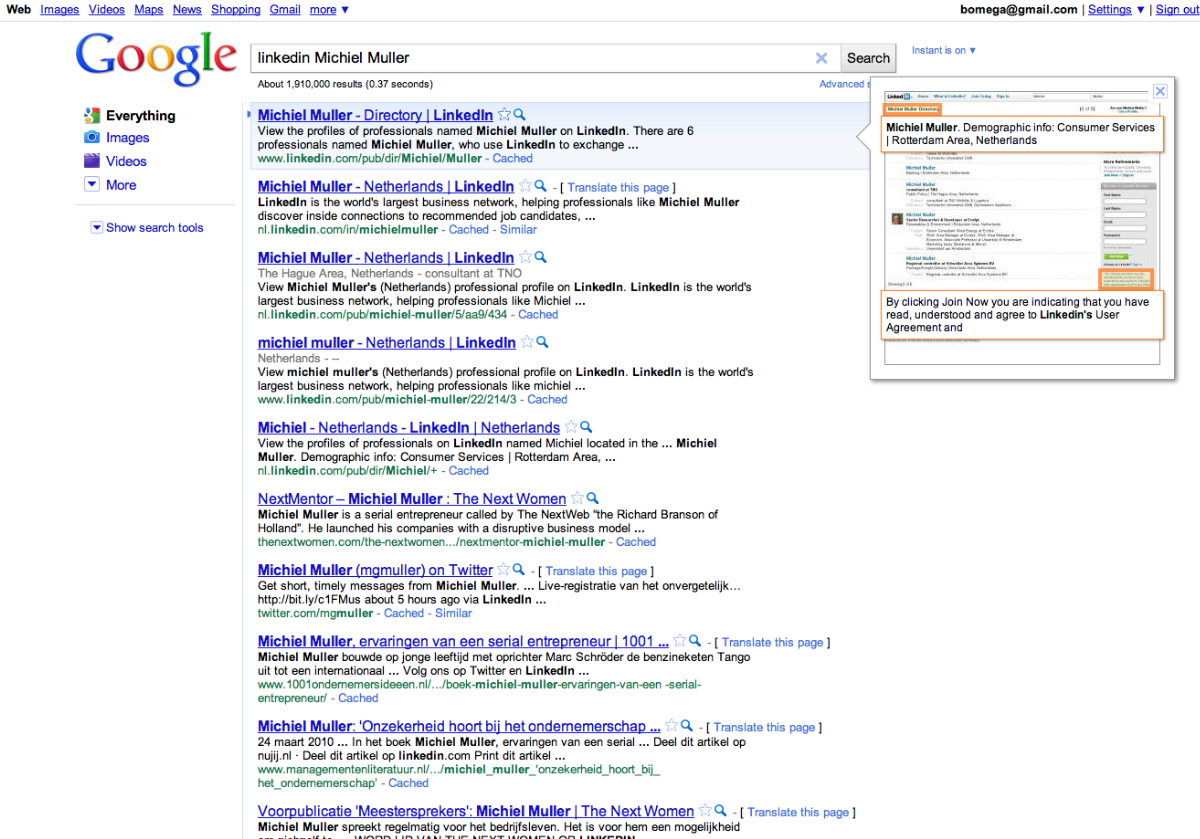Open Cached version of thenextwomen.com result
This screenshot has height=839, width=1200.
coord(636,542)
